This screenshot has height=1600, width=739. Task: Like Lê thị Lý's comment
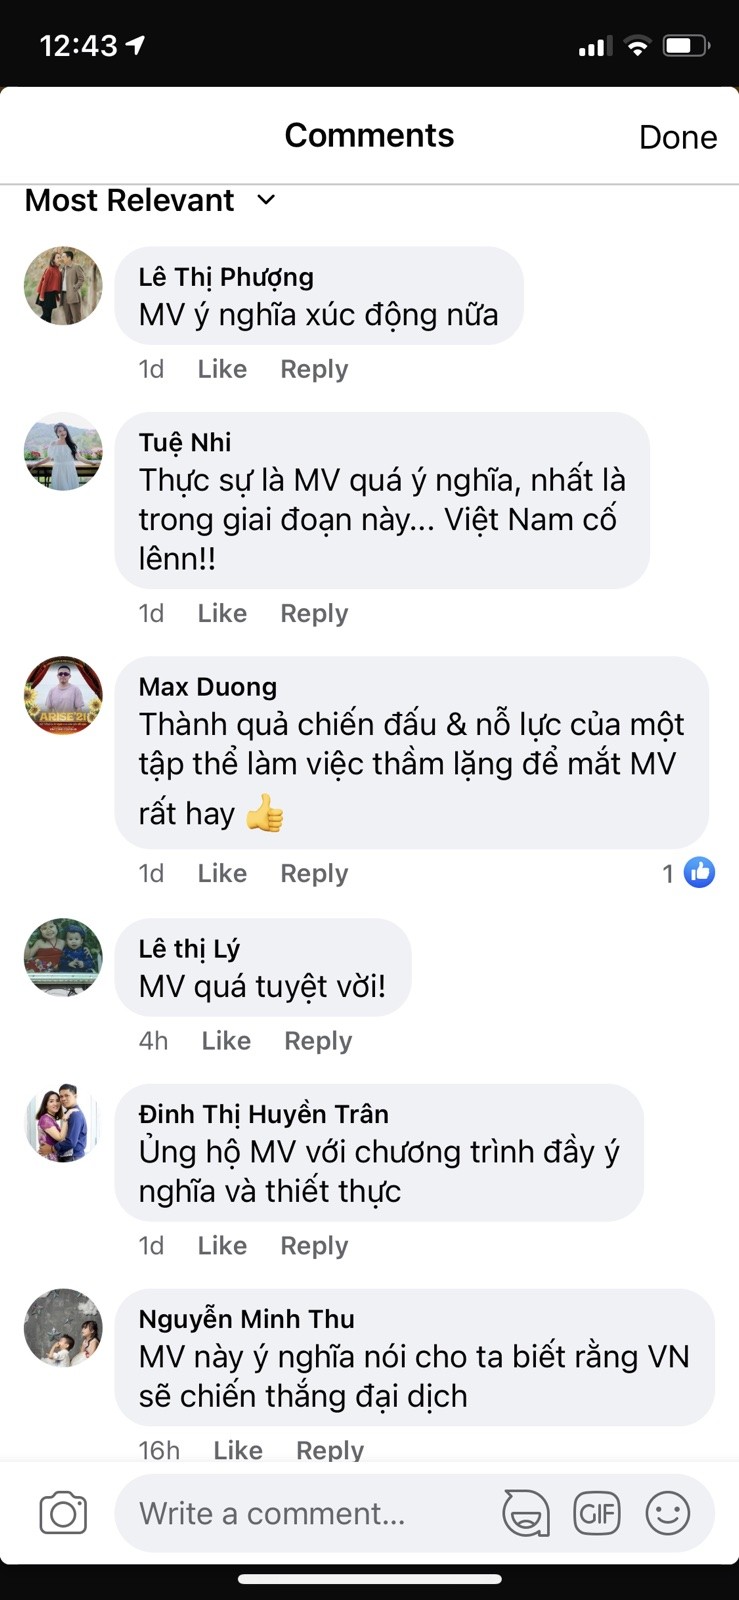(x=226, y=1041)
